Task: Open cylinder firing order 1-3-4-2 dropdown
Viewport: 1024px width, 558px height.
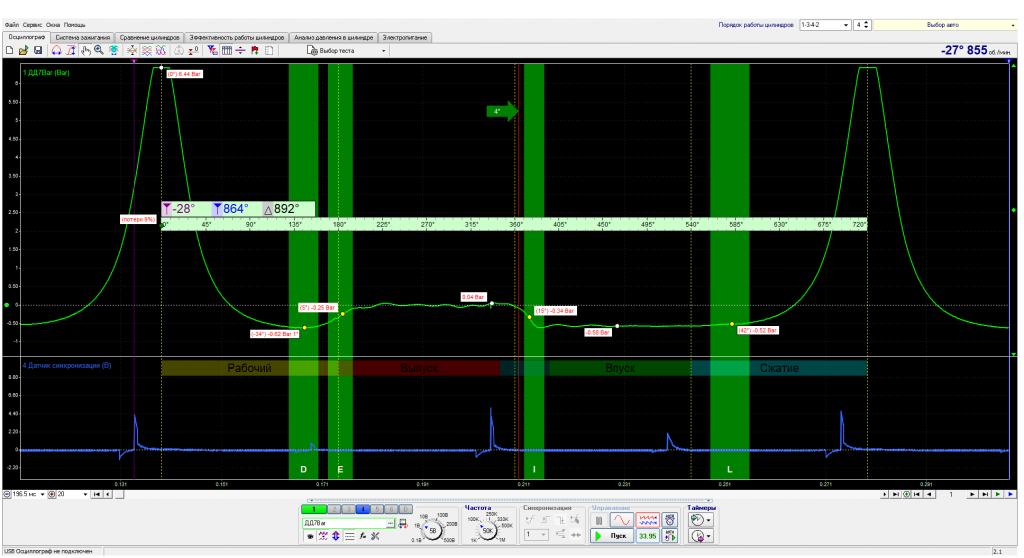Action: point(825,25)
